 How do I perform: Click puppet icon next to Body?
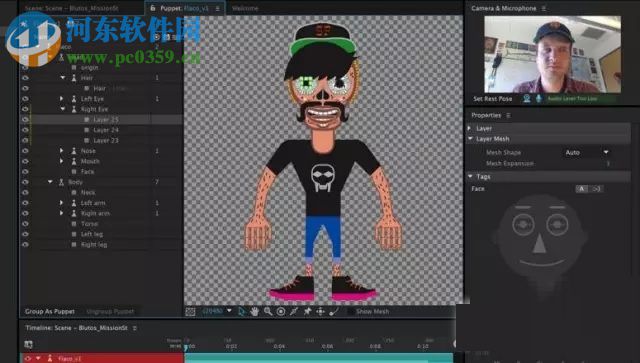pyautogui.click(x=62, y=182)
